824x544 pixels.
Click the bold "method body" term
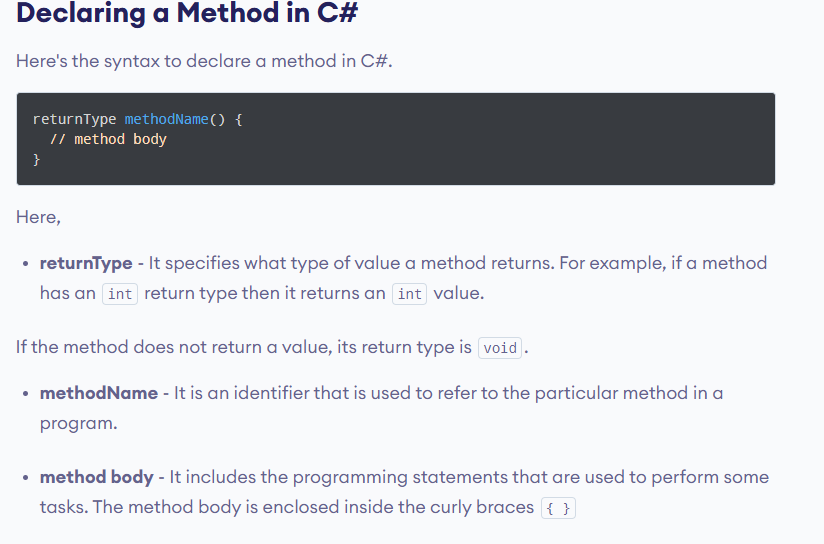pyautogui.click(x=97, y=477)
